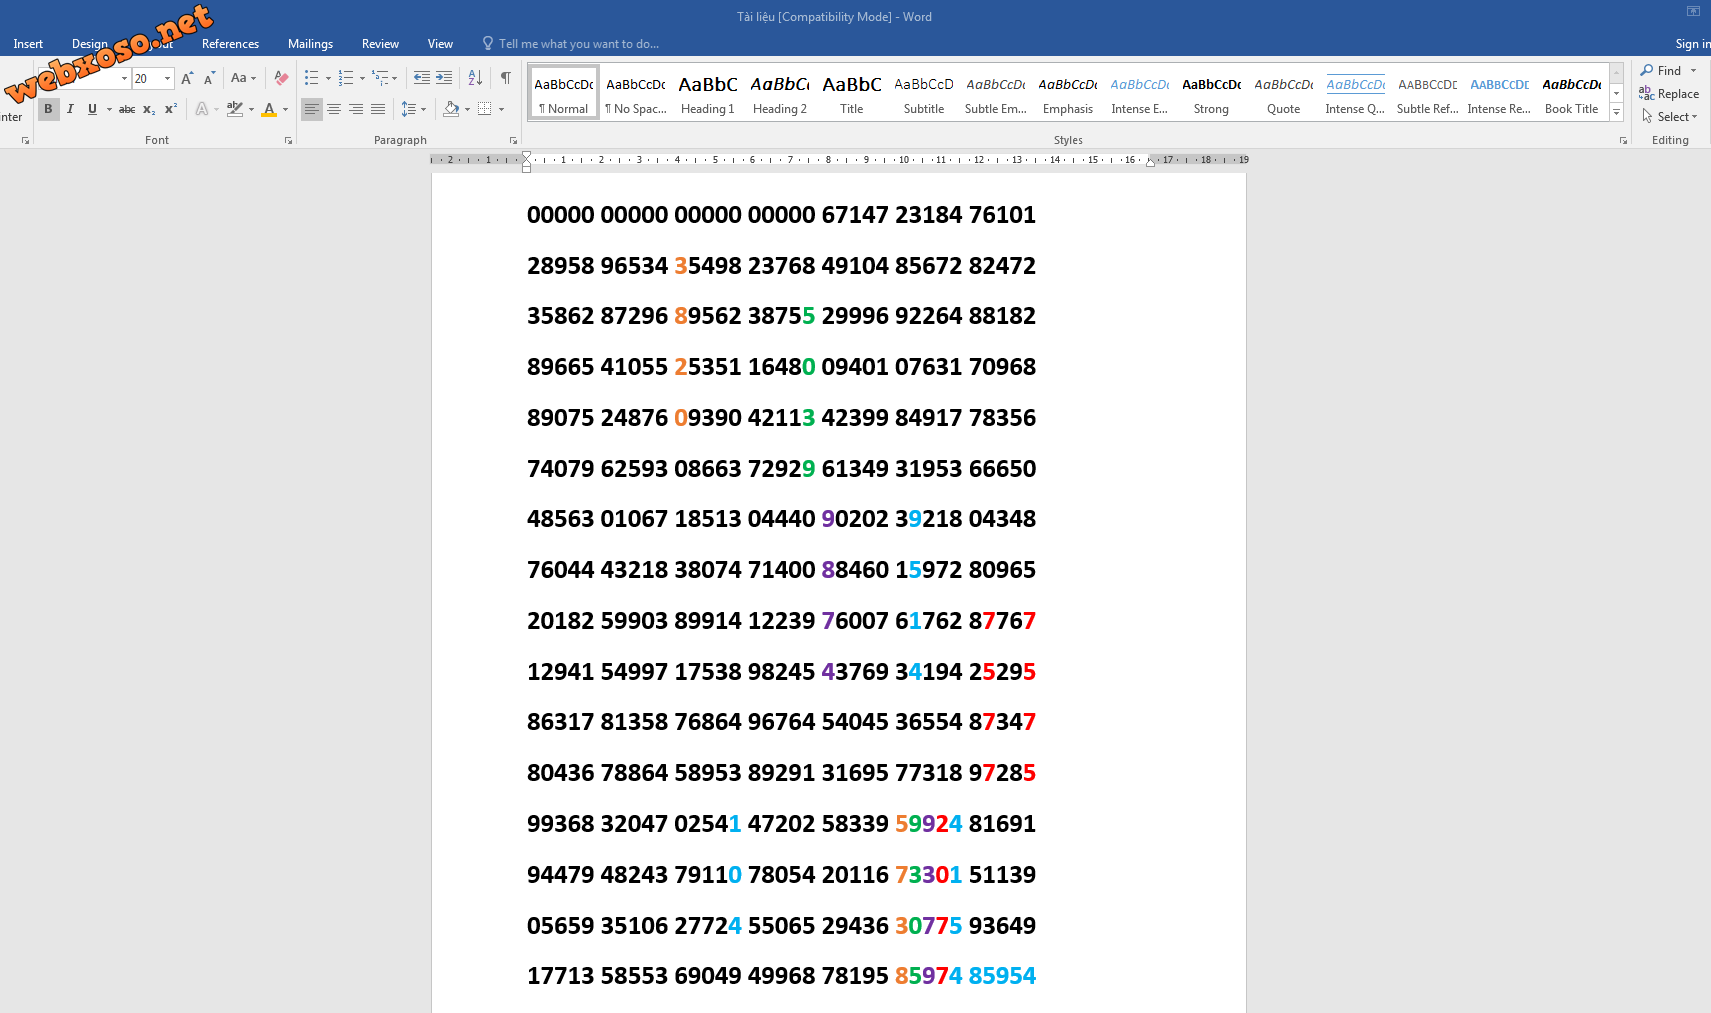The height and width of the screenshot is (1013, 1711).
Task: Click the Sort icon
Action: (x=475, y=78)
